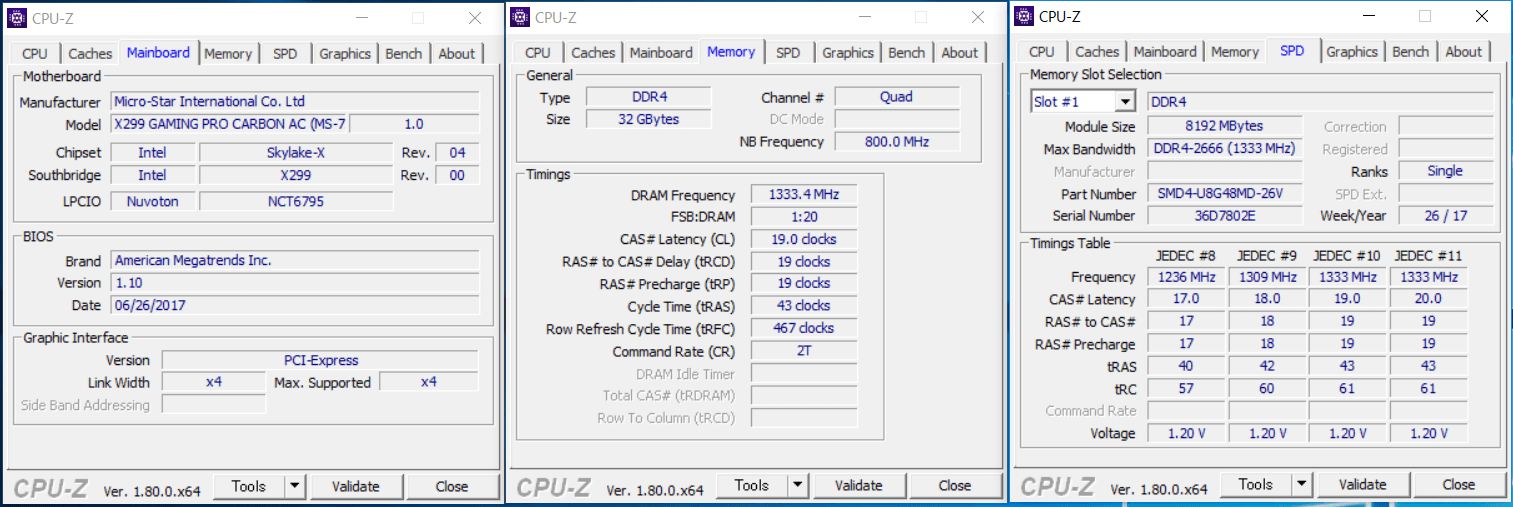Show About tab in SPD window
1513x507 pixels.
click(1464, 51)
